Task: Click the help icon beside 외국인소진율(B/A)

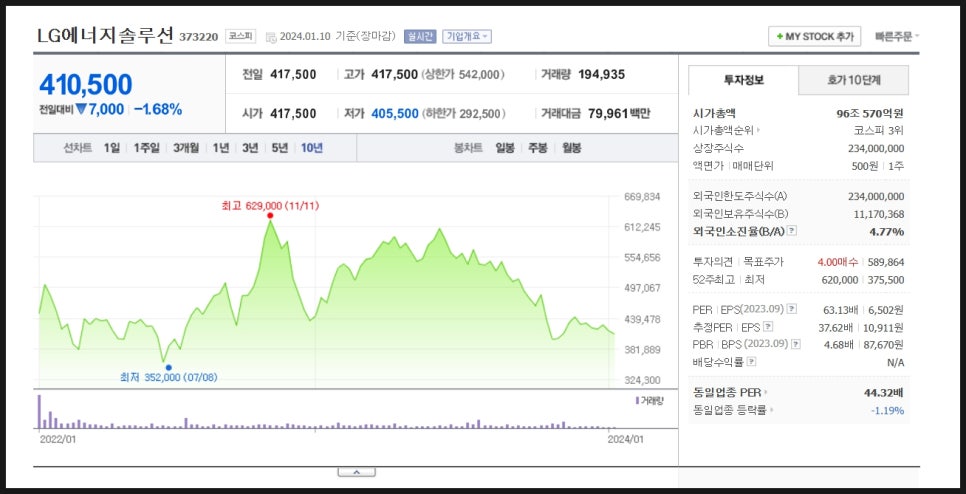Action: (792, 231)
